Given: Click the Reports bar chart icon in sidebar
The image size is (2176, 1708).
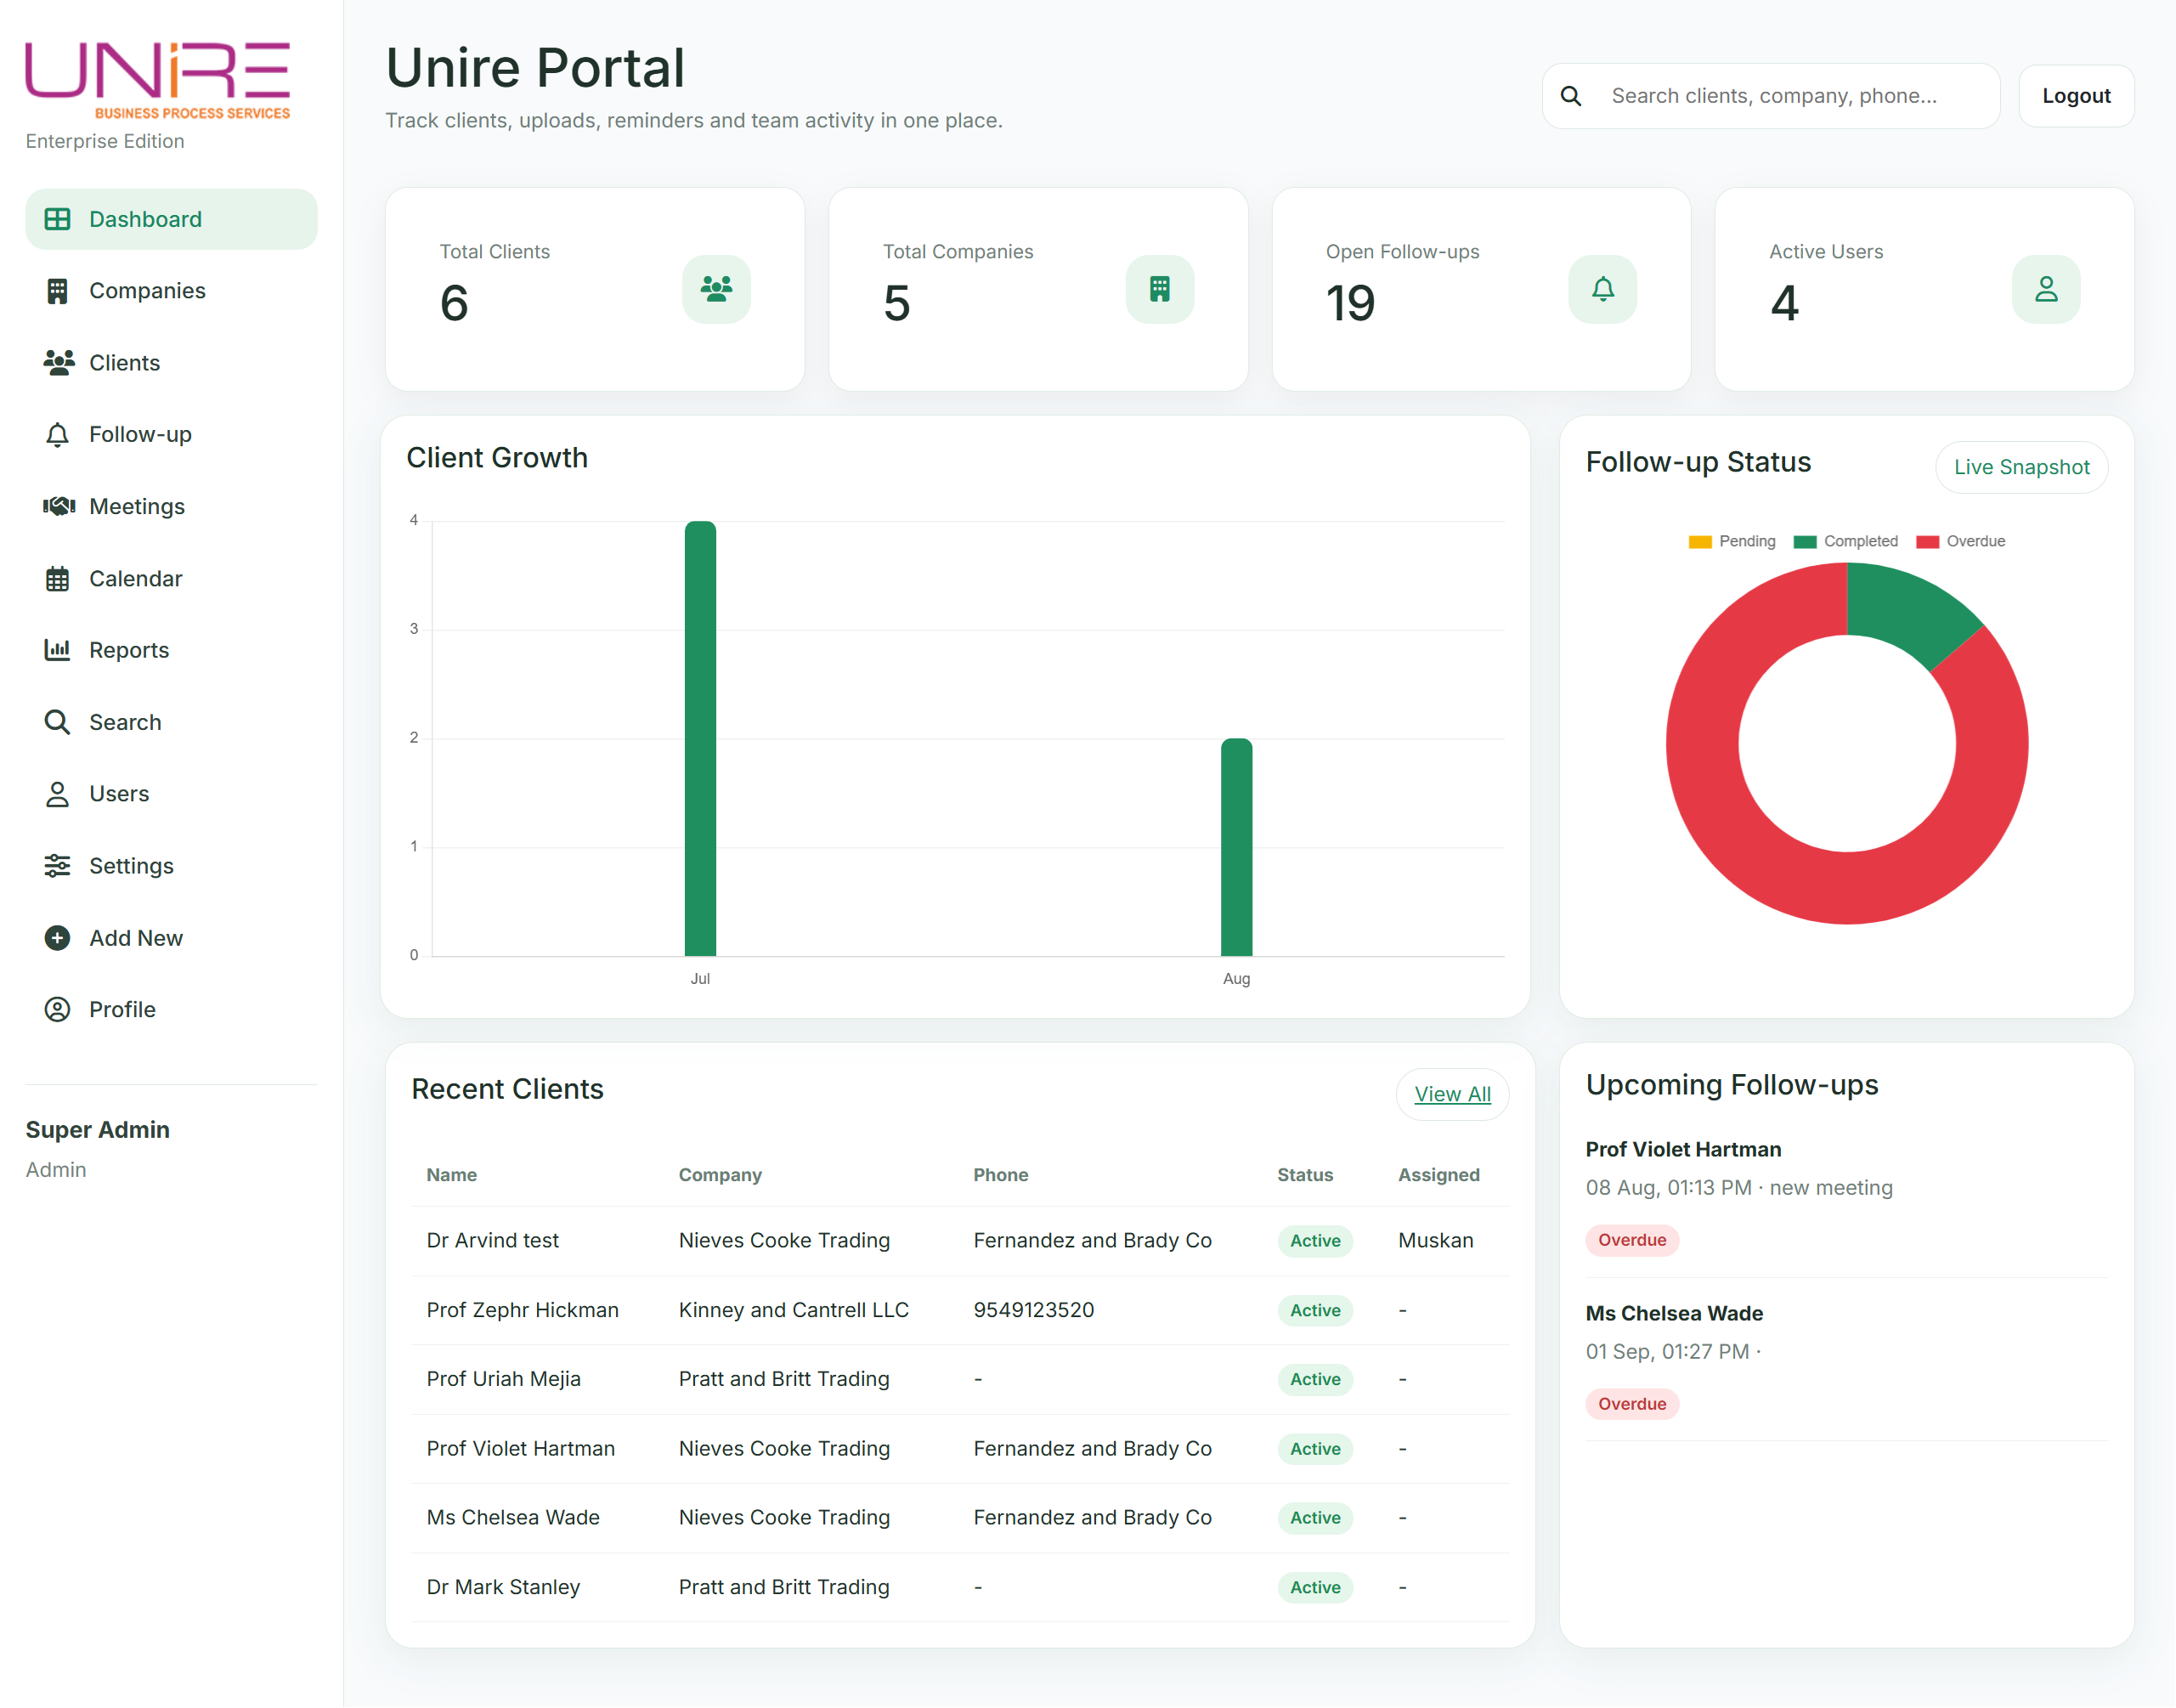Looking at the screenshot, I should tap(58, 650).
